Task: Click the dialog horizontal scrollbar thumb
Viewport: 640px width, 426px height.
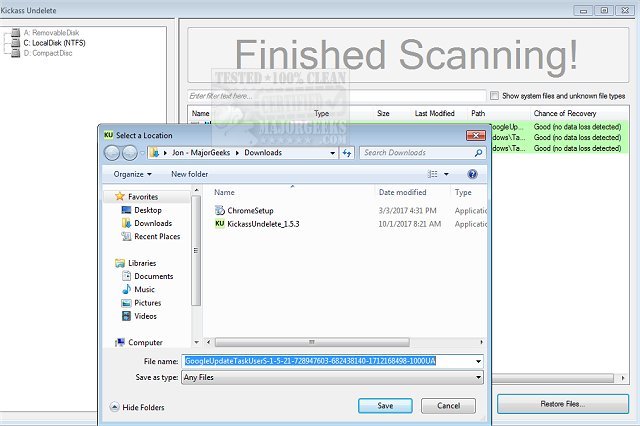Action: (x=312, y=342)
